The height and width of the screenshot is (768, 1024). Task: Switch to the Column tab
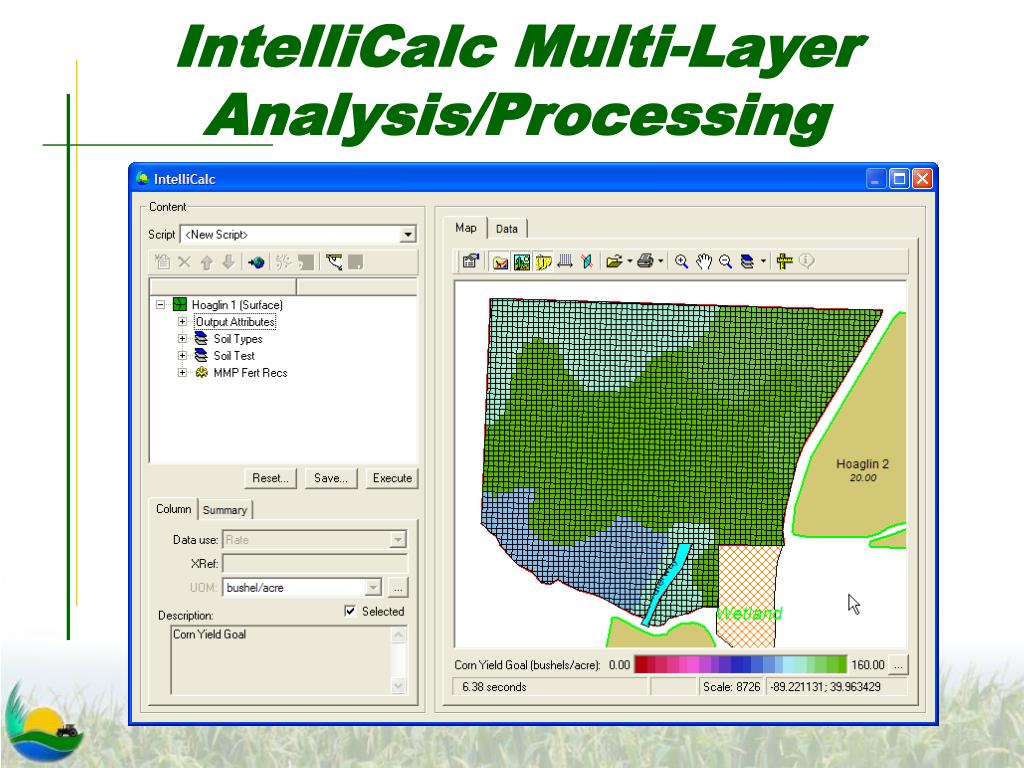(x=173, y=509)
